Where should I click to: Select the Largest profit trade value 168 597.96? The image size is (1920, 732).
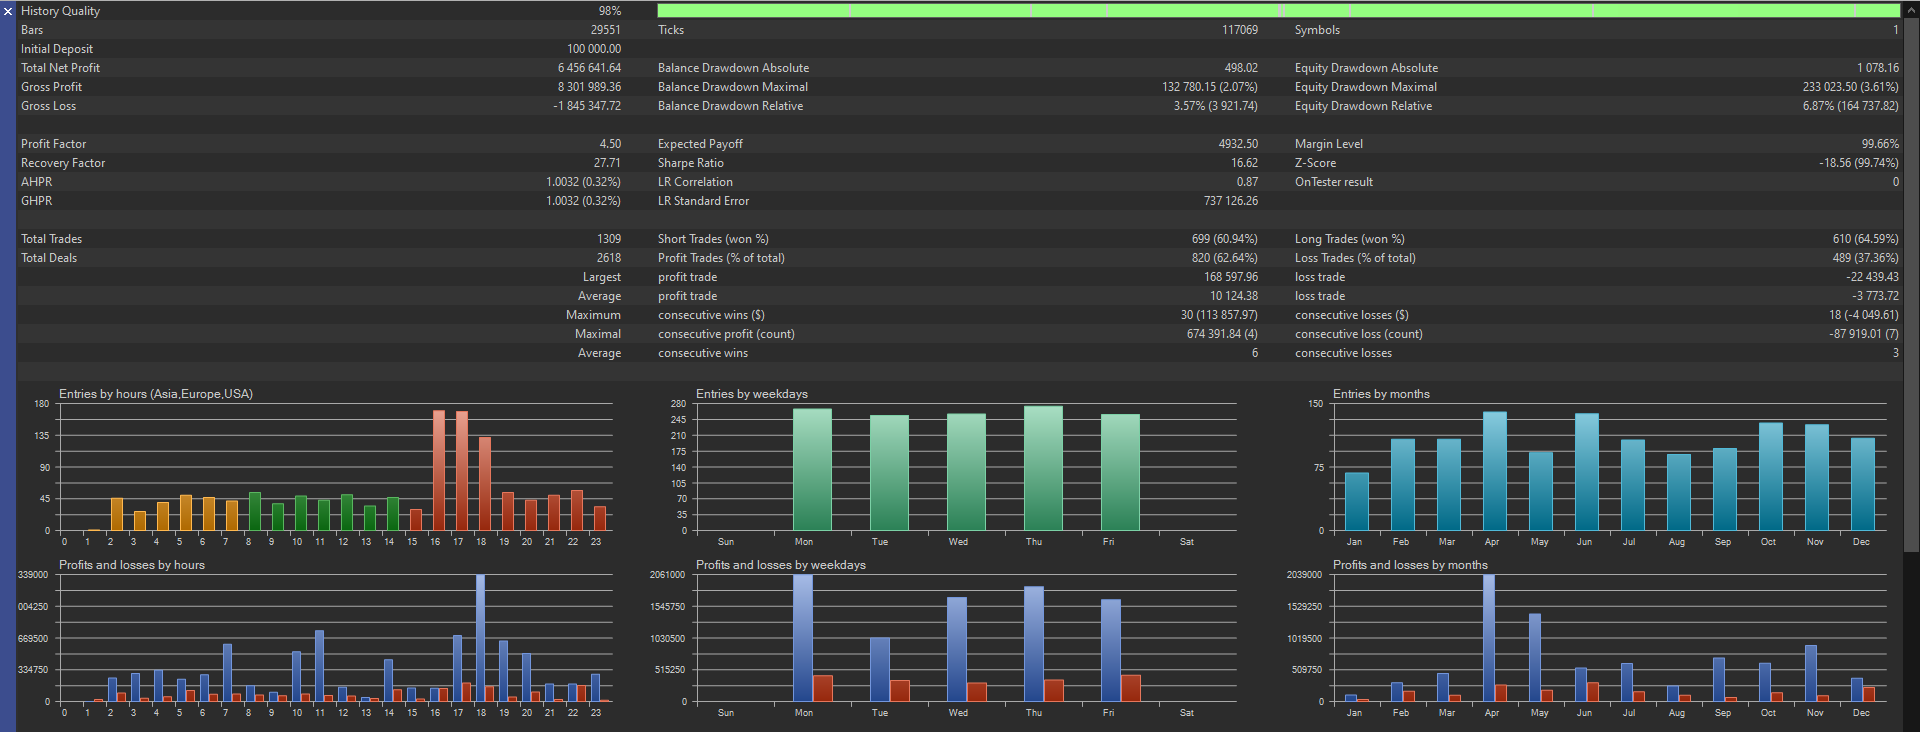tap(1231, 277)
